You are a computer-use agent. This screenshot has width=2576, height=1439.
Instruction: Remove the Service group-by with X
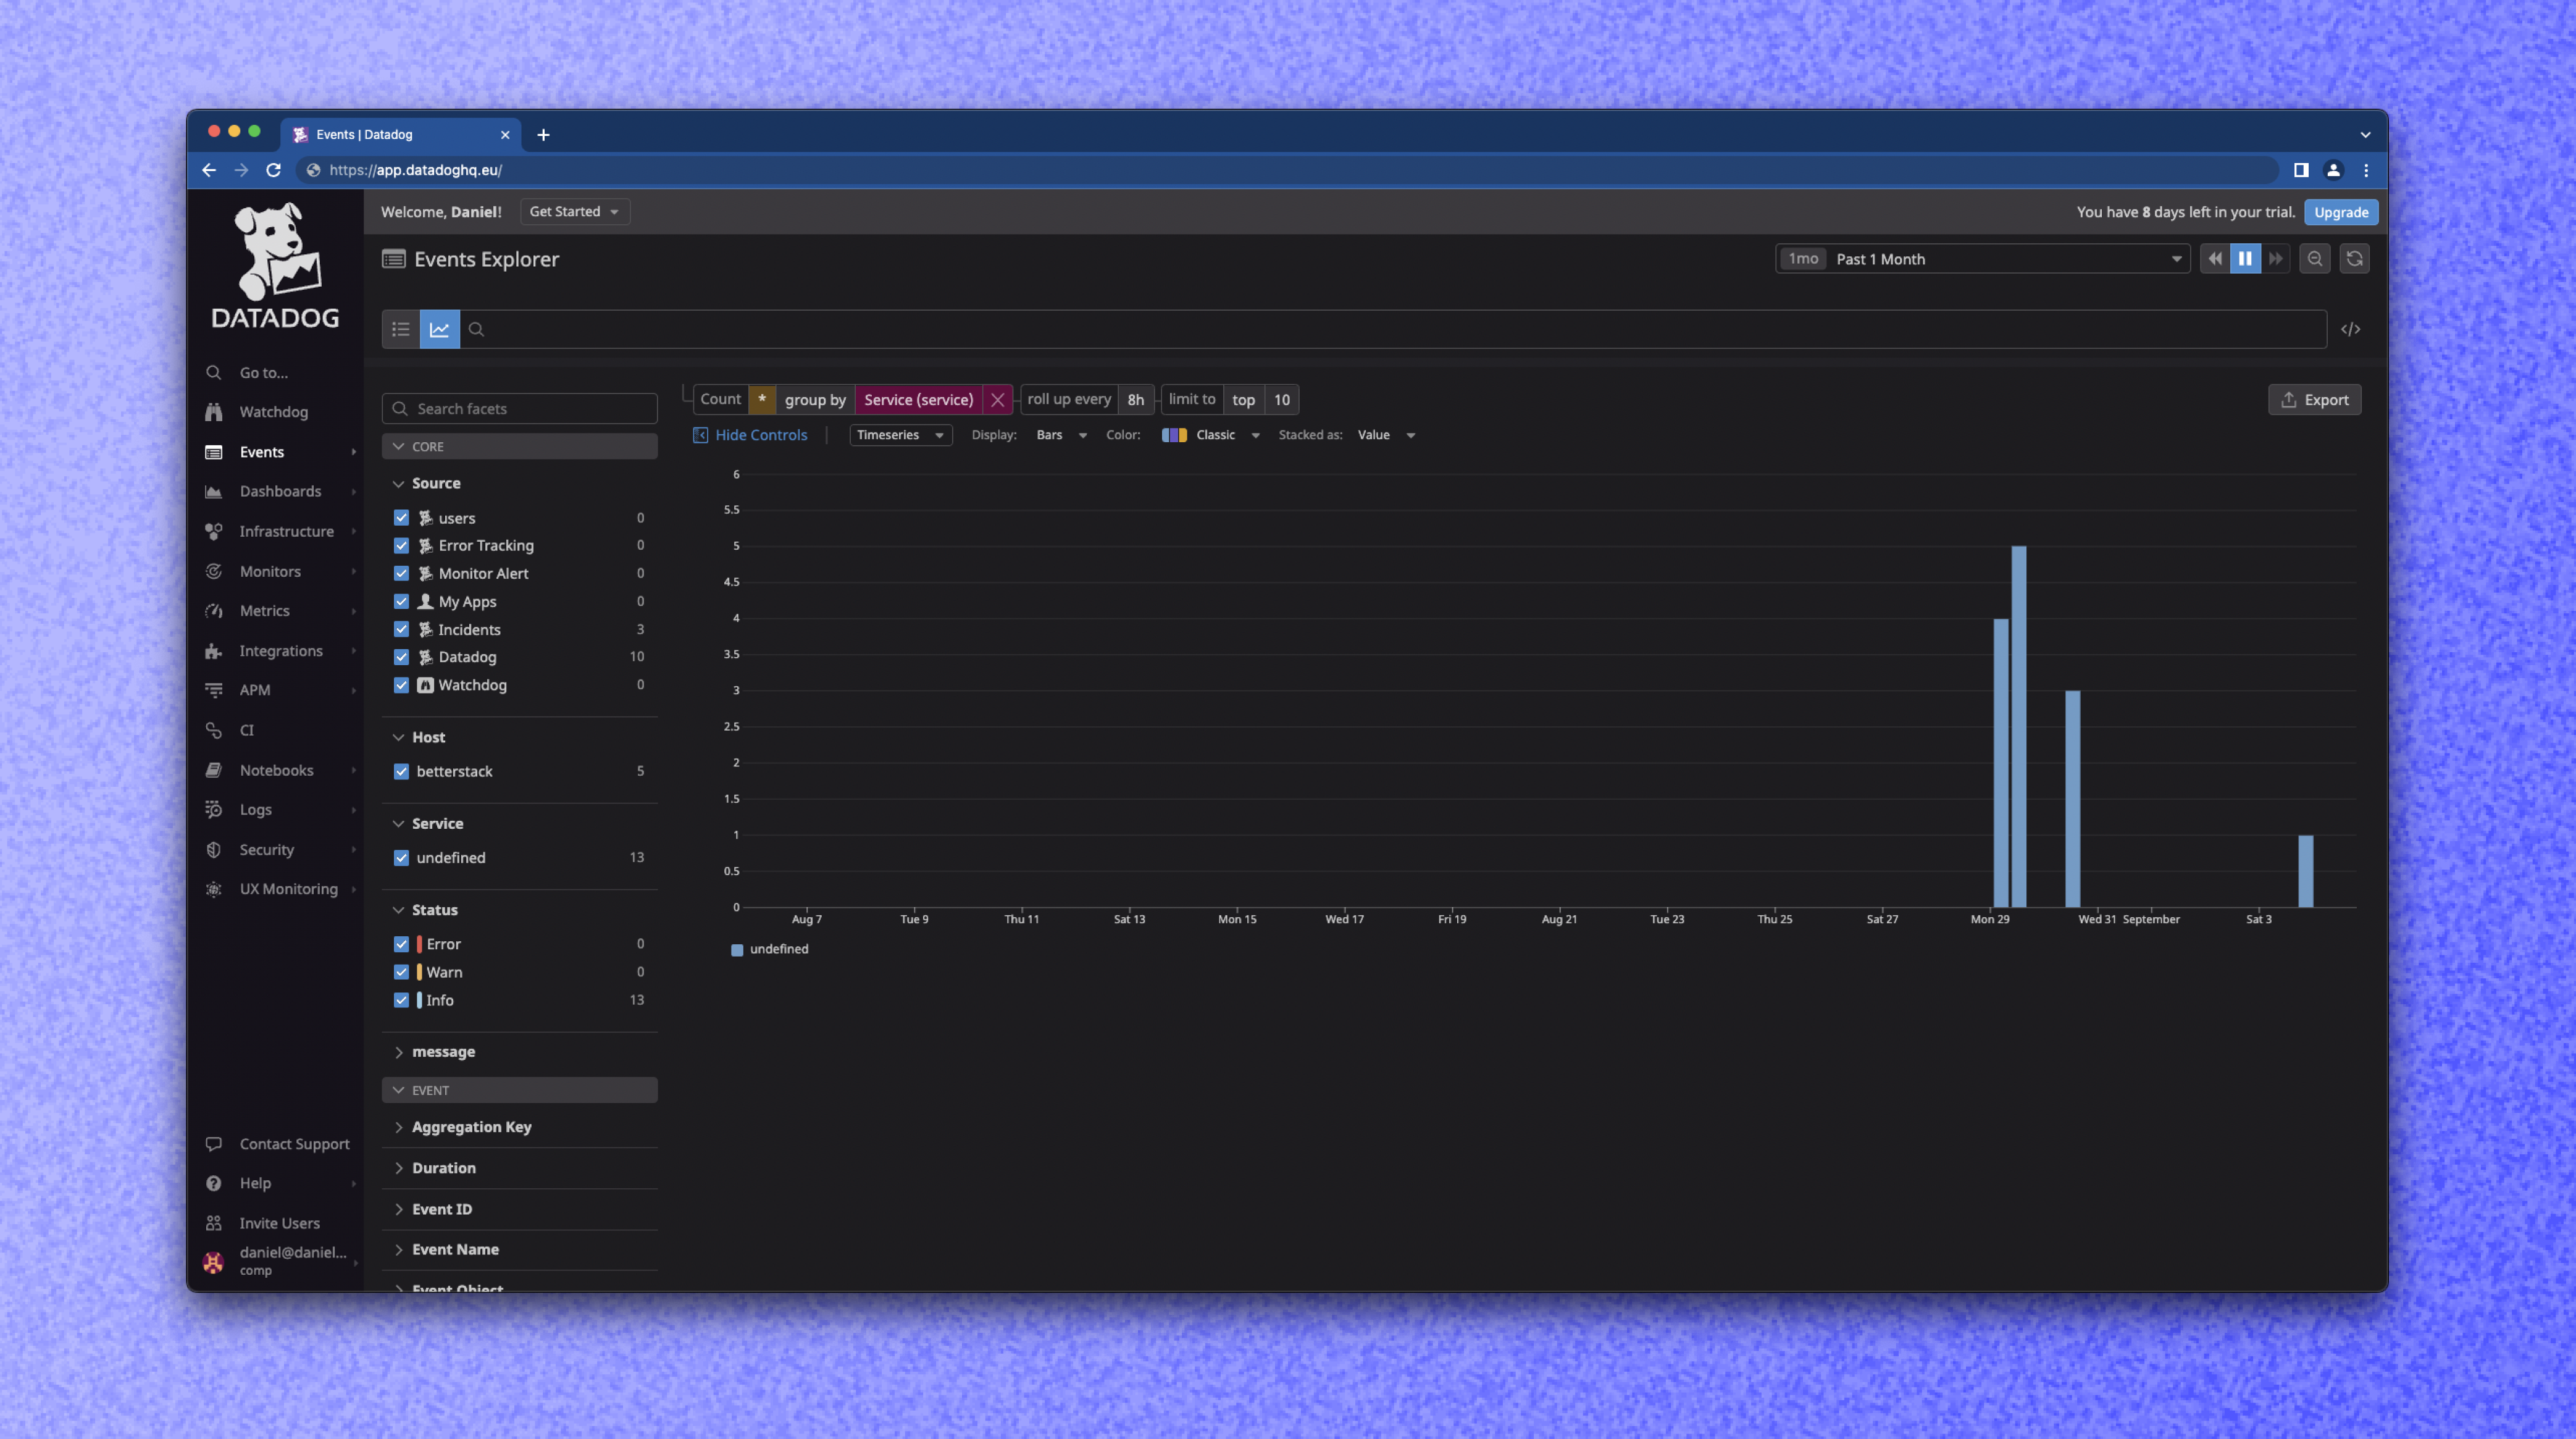coord(997,399)
